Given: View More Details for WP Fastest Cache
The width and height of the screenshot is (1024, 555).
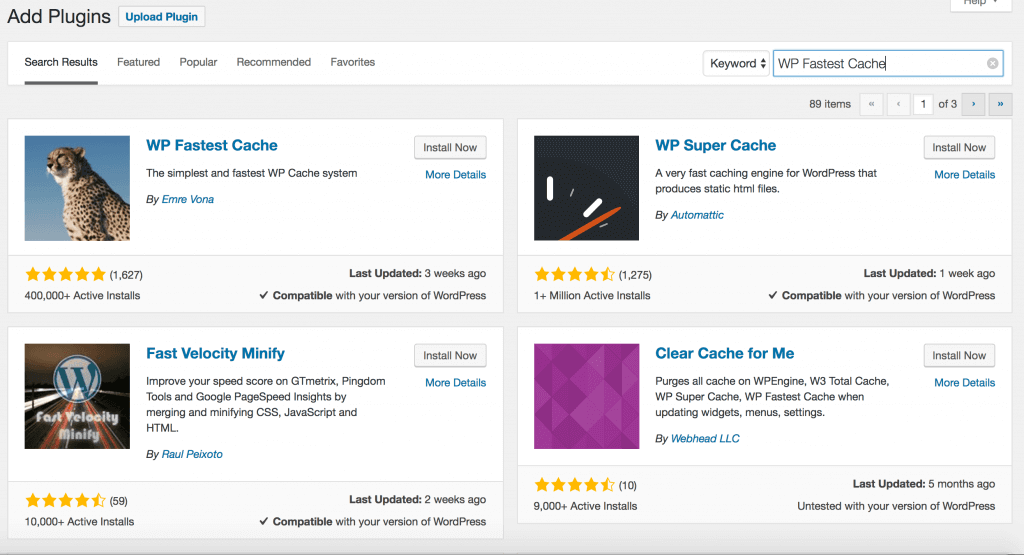Looking at the screenshot, I should point(455,174).
